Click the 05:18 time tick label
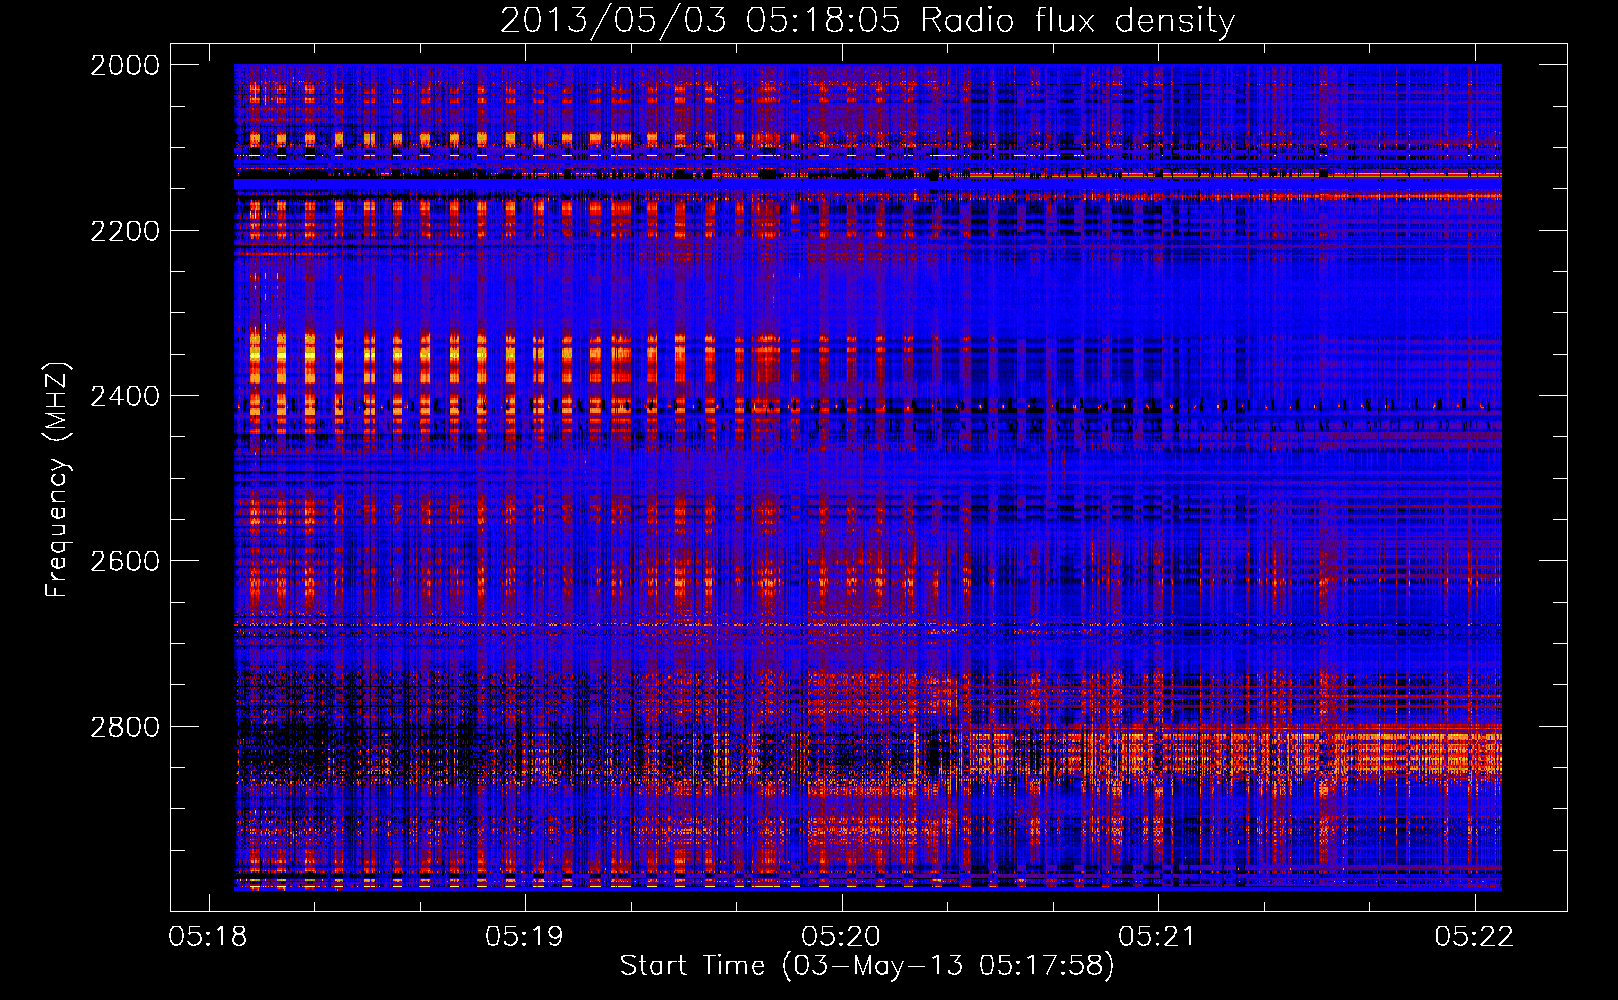1618x1000 pixels. [208, 936]
